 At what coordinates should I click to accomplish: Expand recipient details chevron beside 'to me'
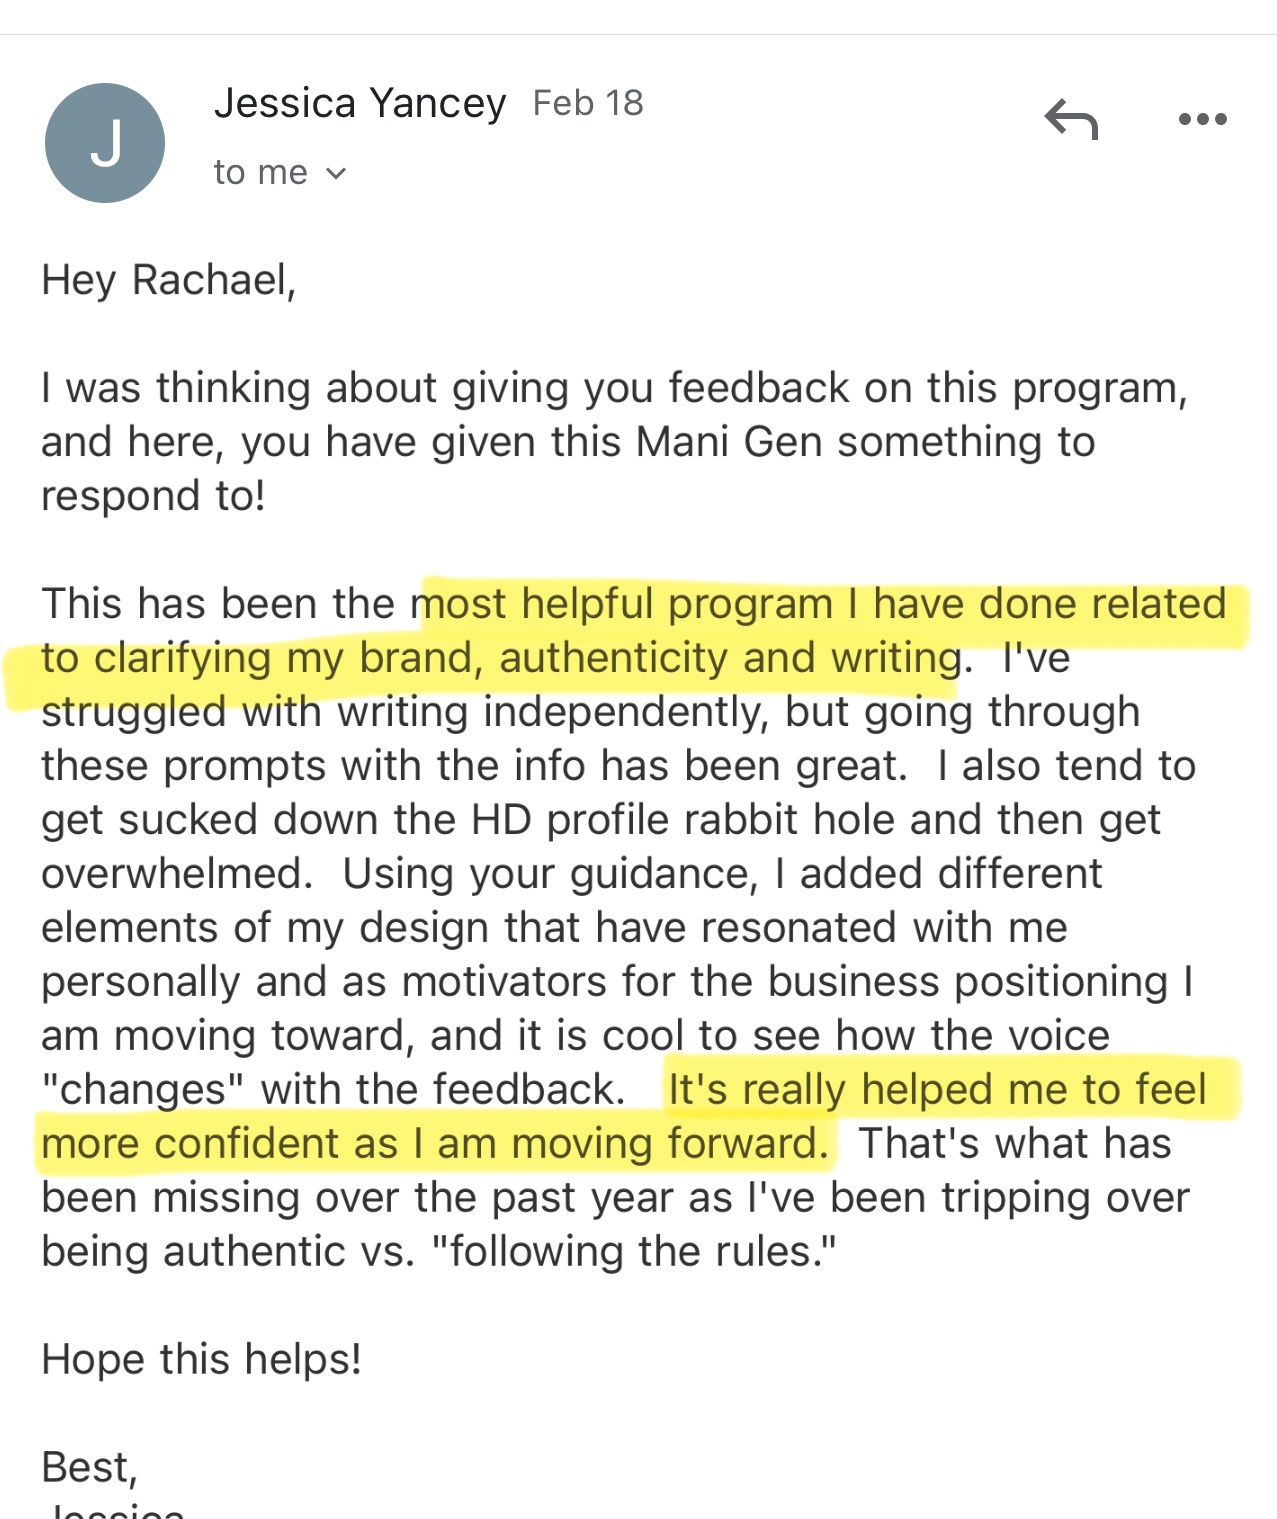tap(336, 174)
